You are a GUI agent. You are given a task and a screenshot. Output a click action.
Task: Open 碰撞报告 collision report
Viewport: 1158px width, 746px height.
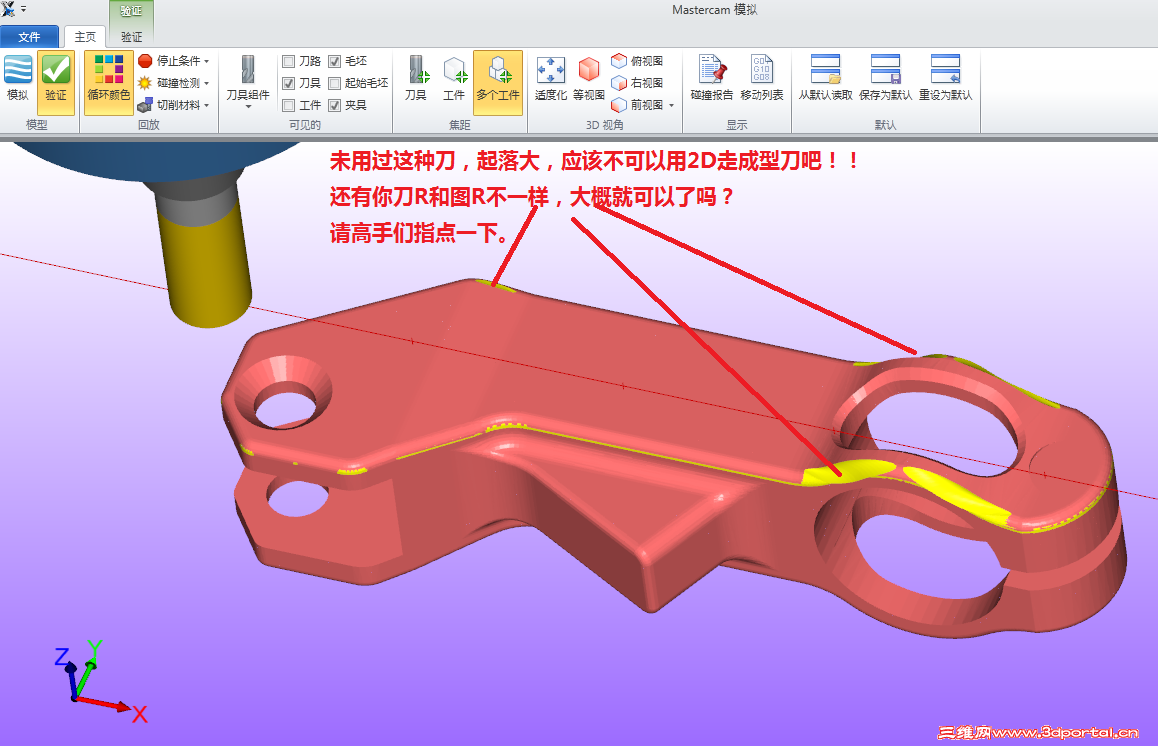(x=712, y=78)
